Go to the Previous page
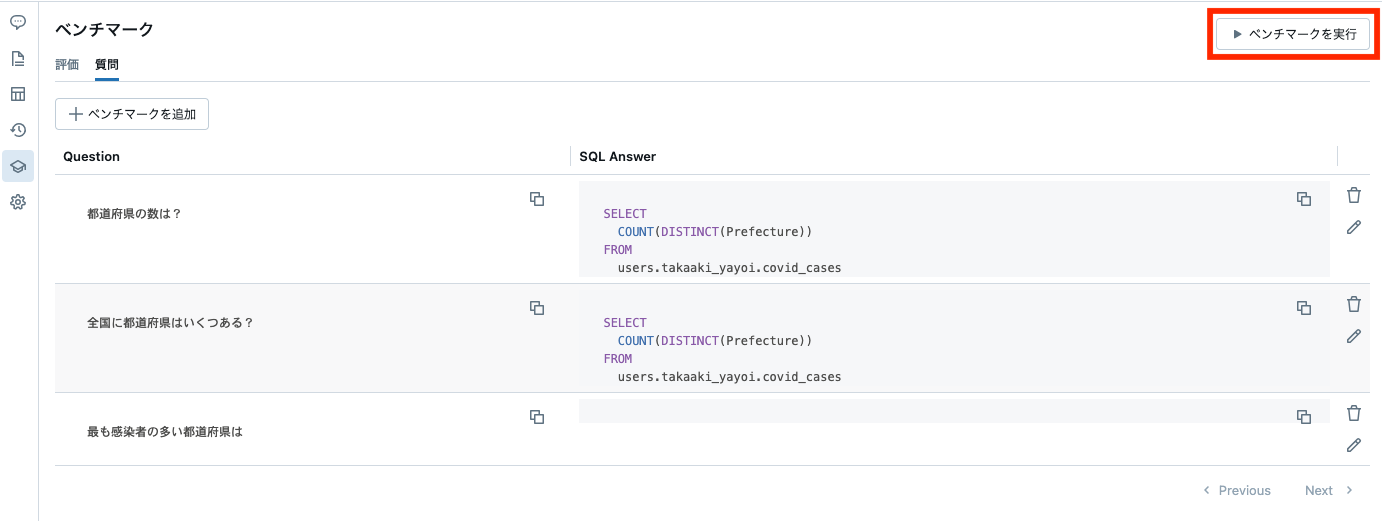Screen dimensions: 1382x521 point(1237,490)
